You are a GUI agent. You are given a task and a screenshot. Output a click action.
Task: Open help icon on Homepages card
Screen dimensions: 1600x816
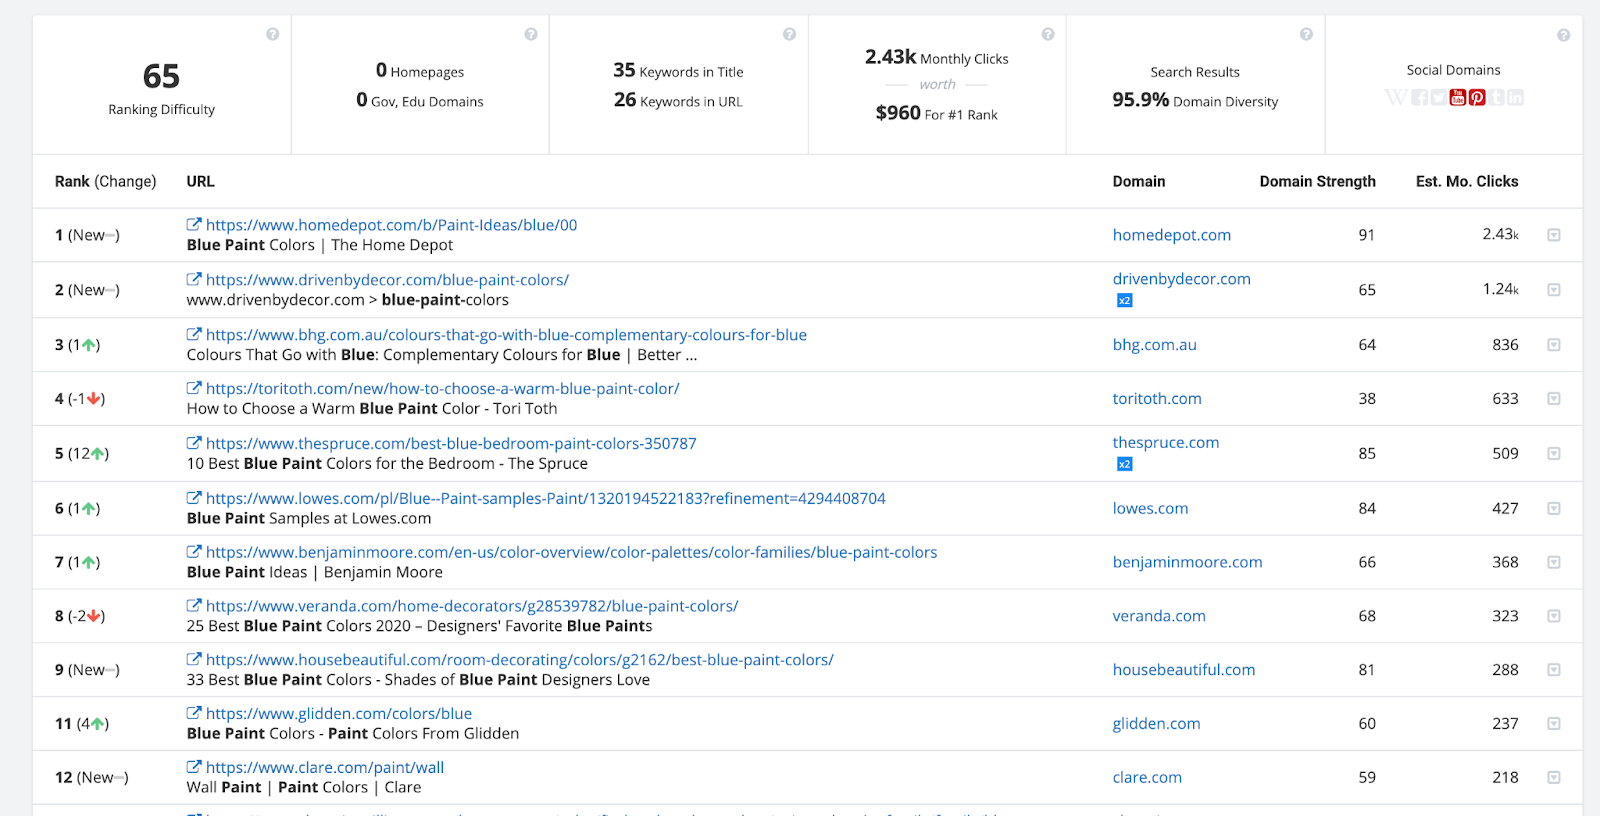tap(531, 34)
